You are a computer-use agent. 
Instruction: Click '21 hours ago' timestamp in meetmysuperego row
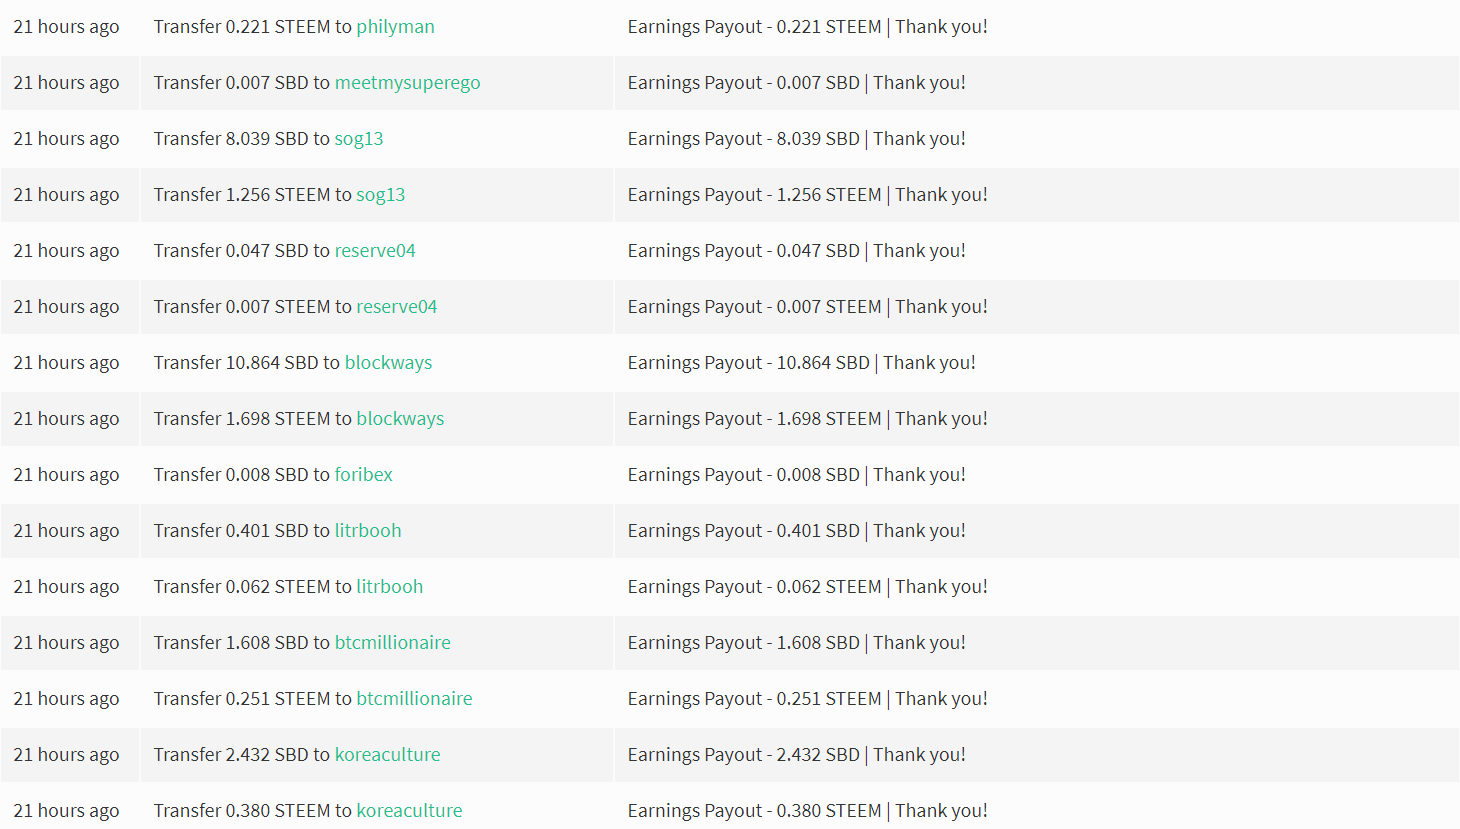[66, 83]
